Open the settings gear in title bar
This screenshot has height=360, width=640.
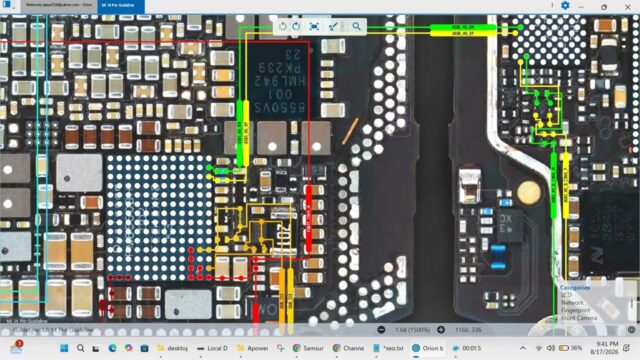point(565,6)
